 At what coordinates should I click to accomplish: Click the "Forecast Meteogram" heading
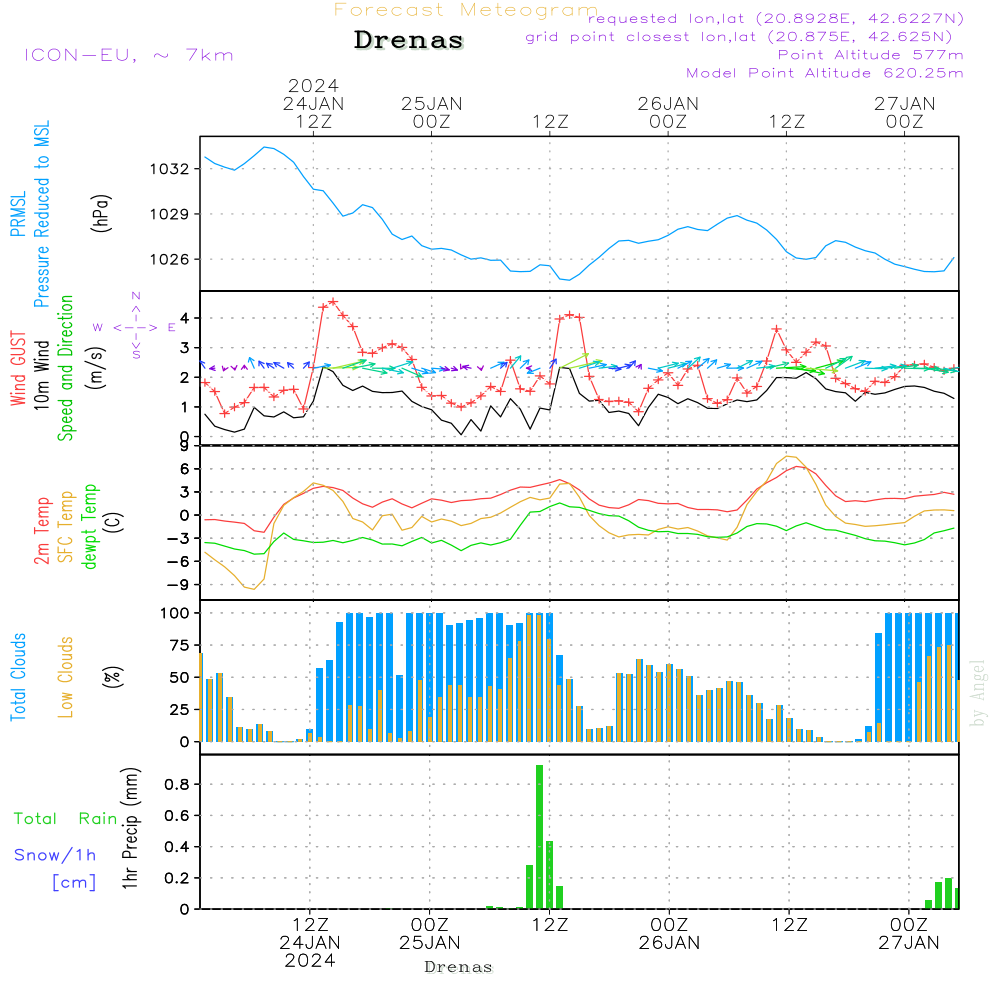click(x=466, y=10)
